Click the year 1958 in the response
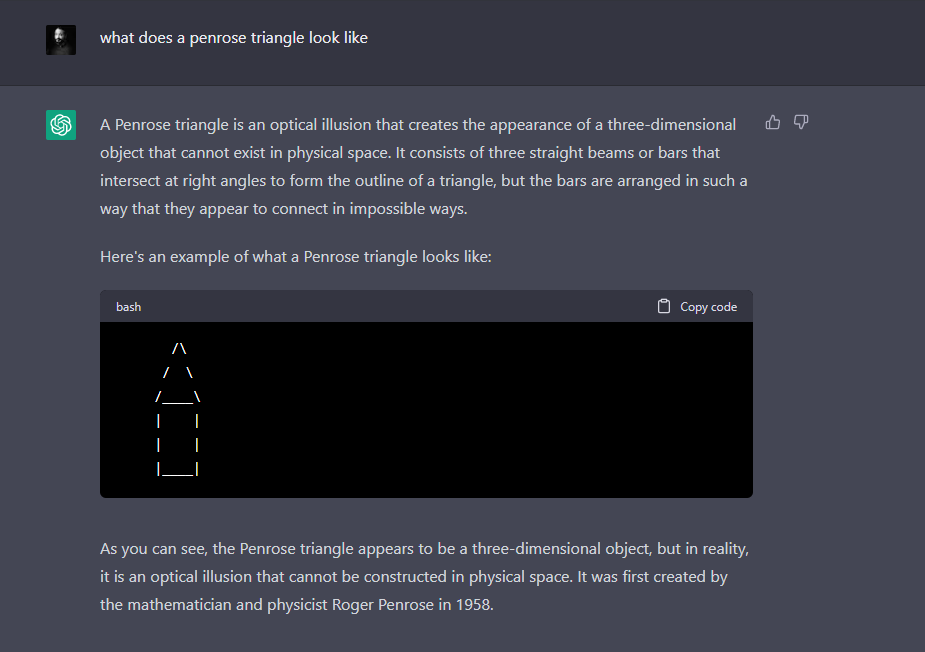The height and width of the screenshot is (652, 925). (x=473, y=605)
